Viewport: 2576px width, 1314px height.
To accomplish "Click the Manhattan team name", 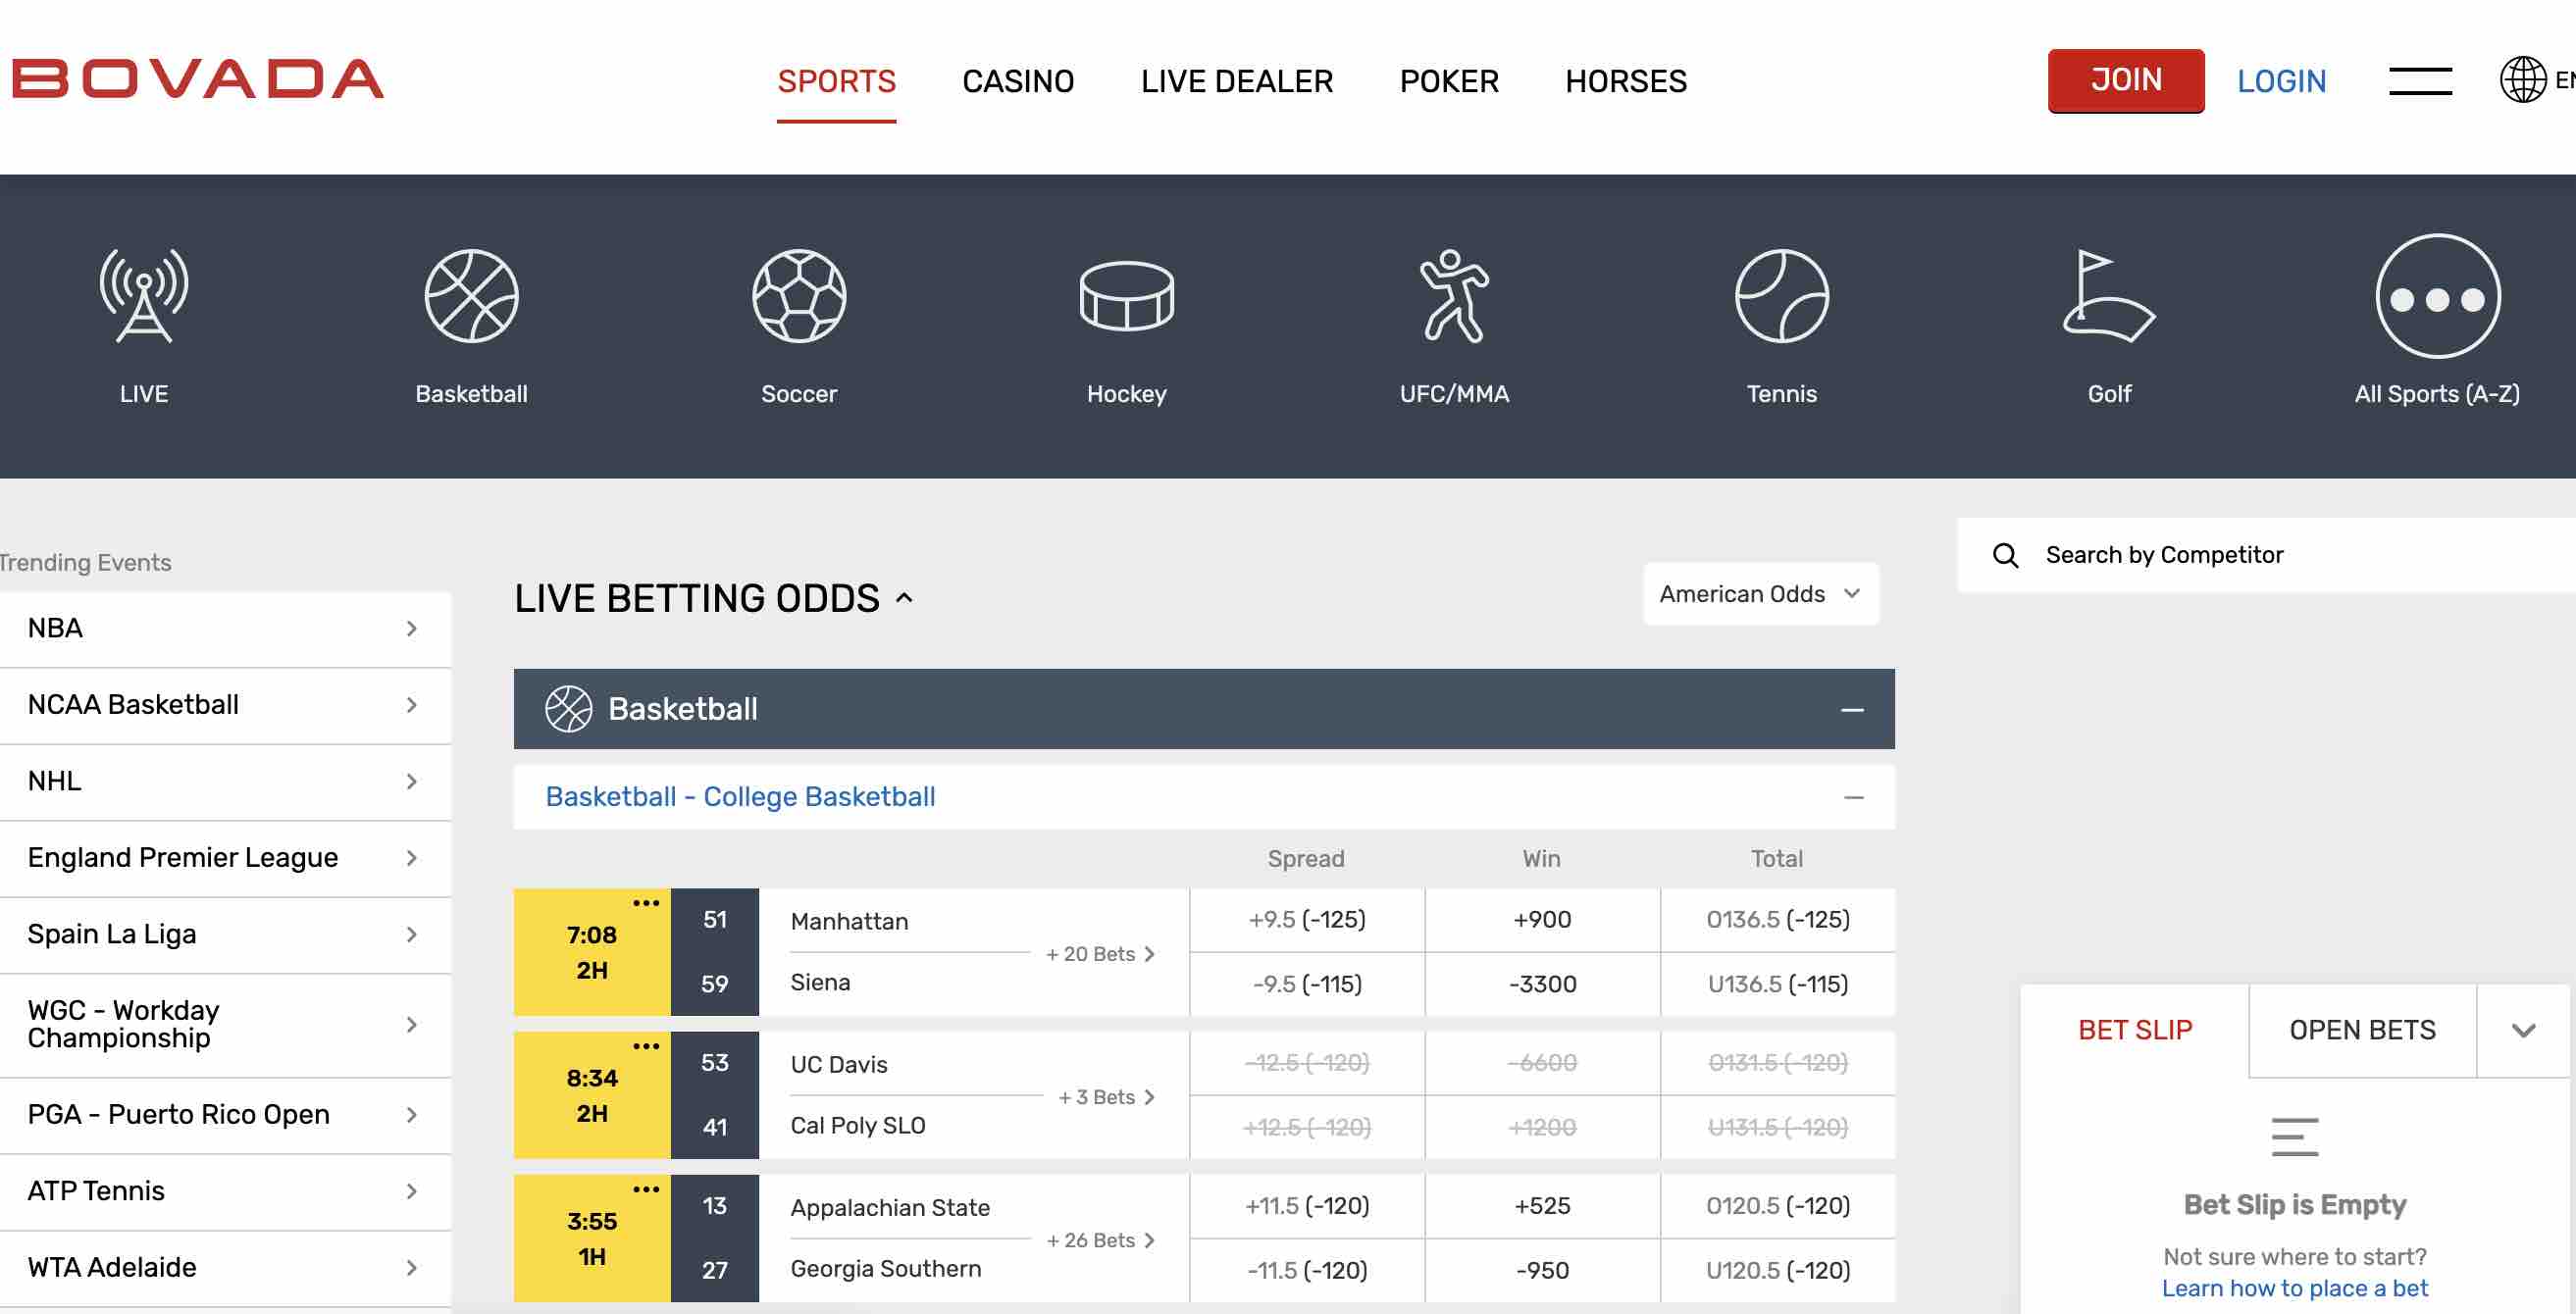I will pyautogui.click(x=849, y=922).
